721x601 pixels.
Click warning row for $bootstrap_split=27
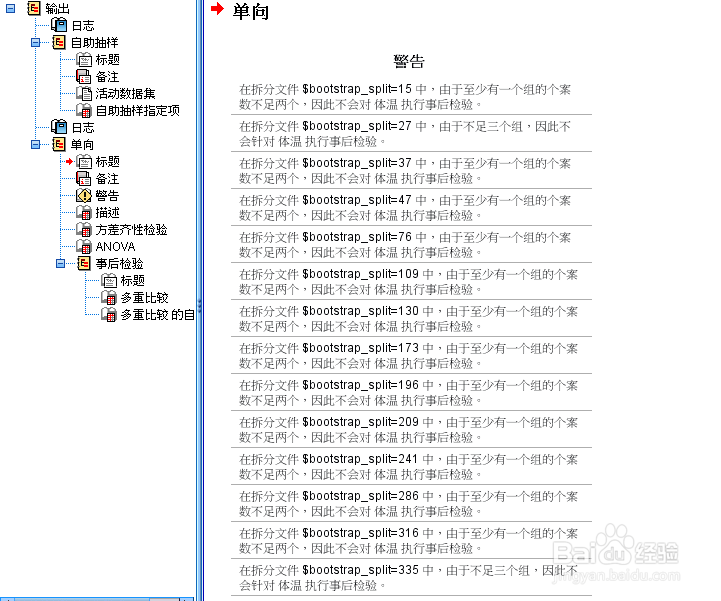coord(411,133)
